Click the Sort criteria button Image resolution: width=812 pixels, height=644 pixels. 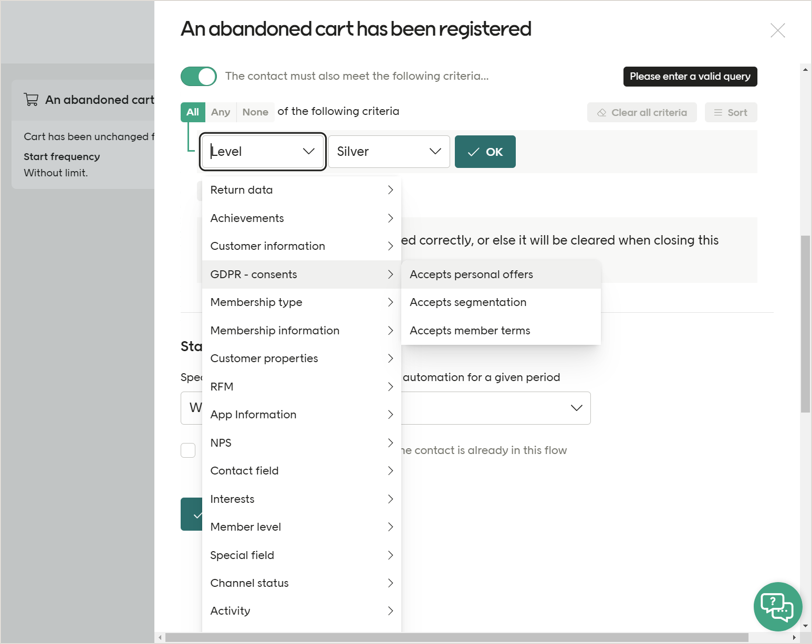730,113
